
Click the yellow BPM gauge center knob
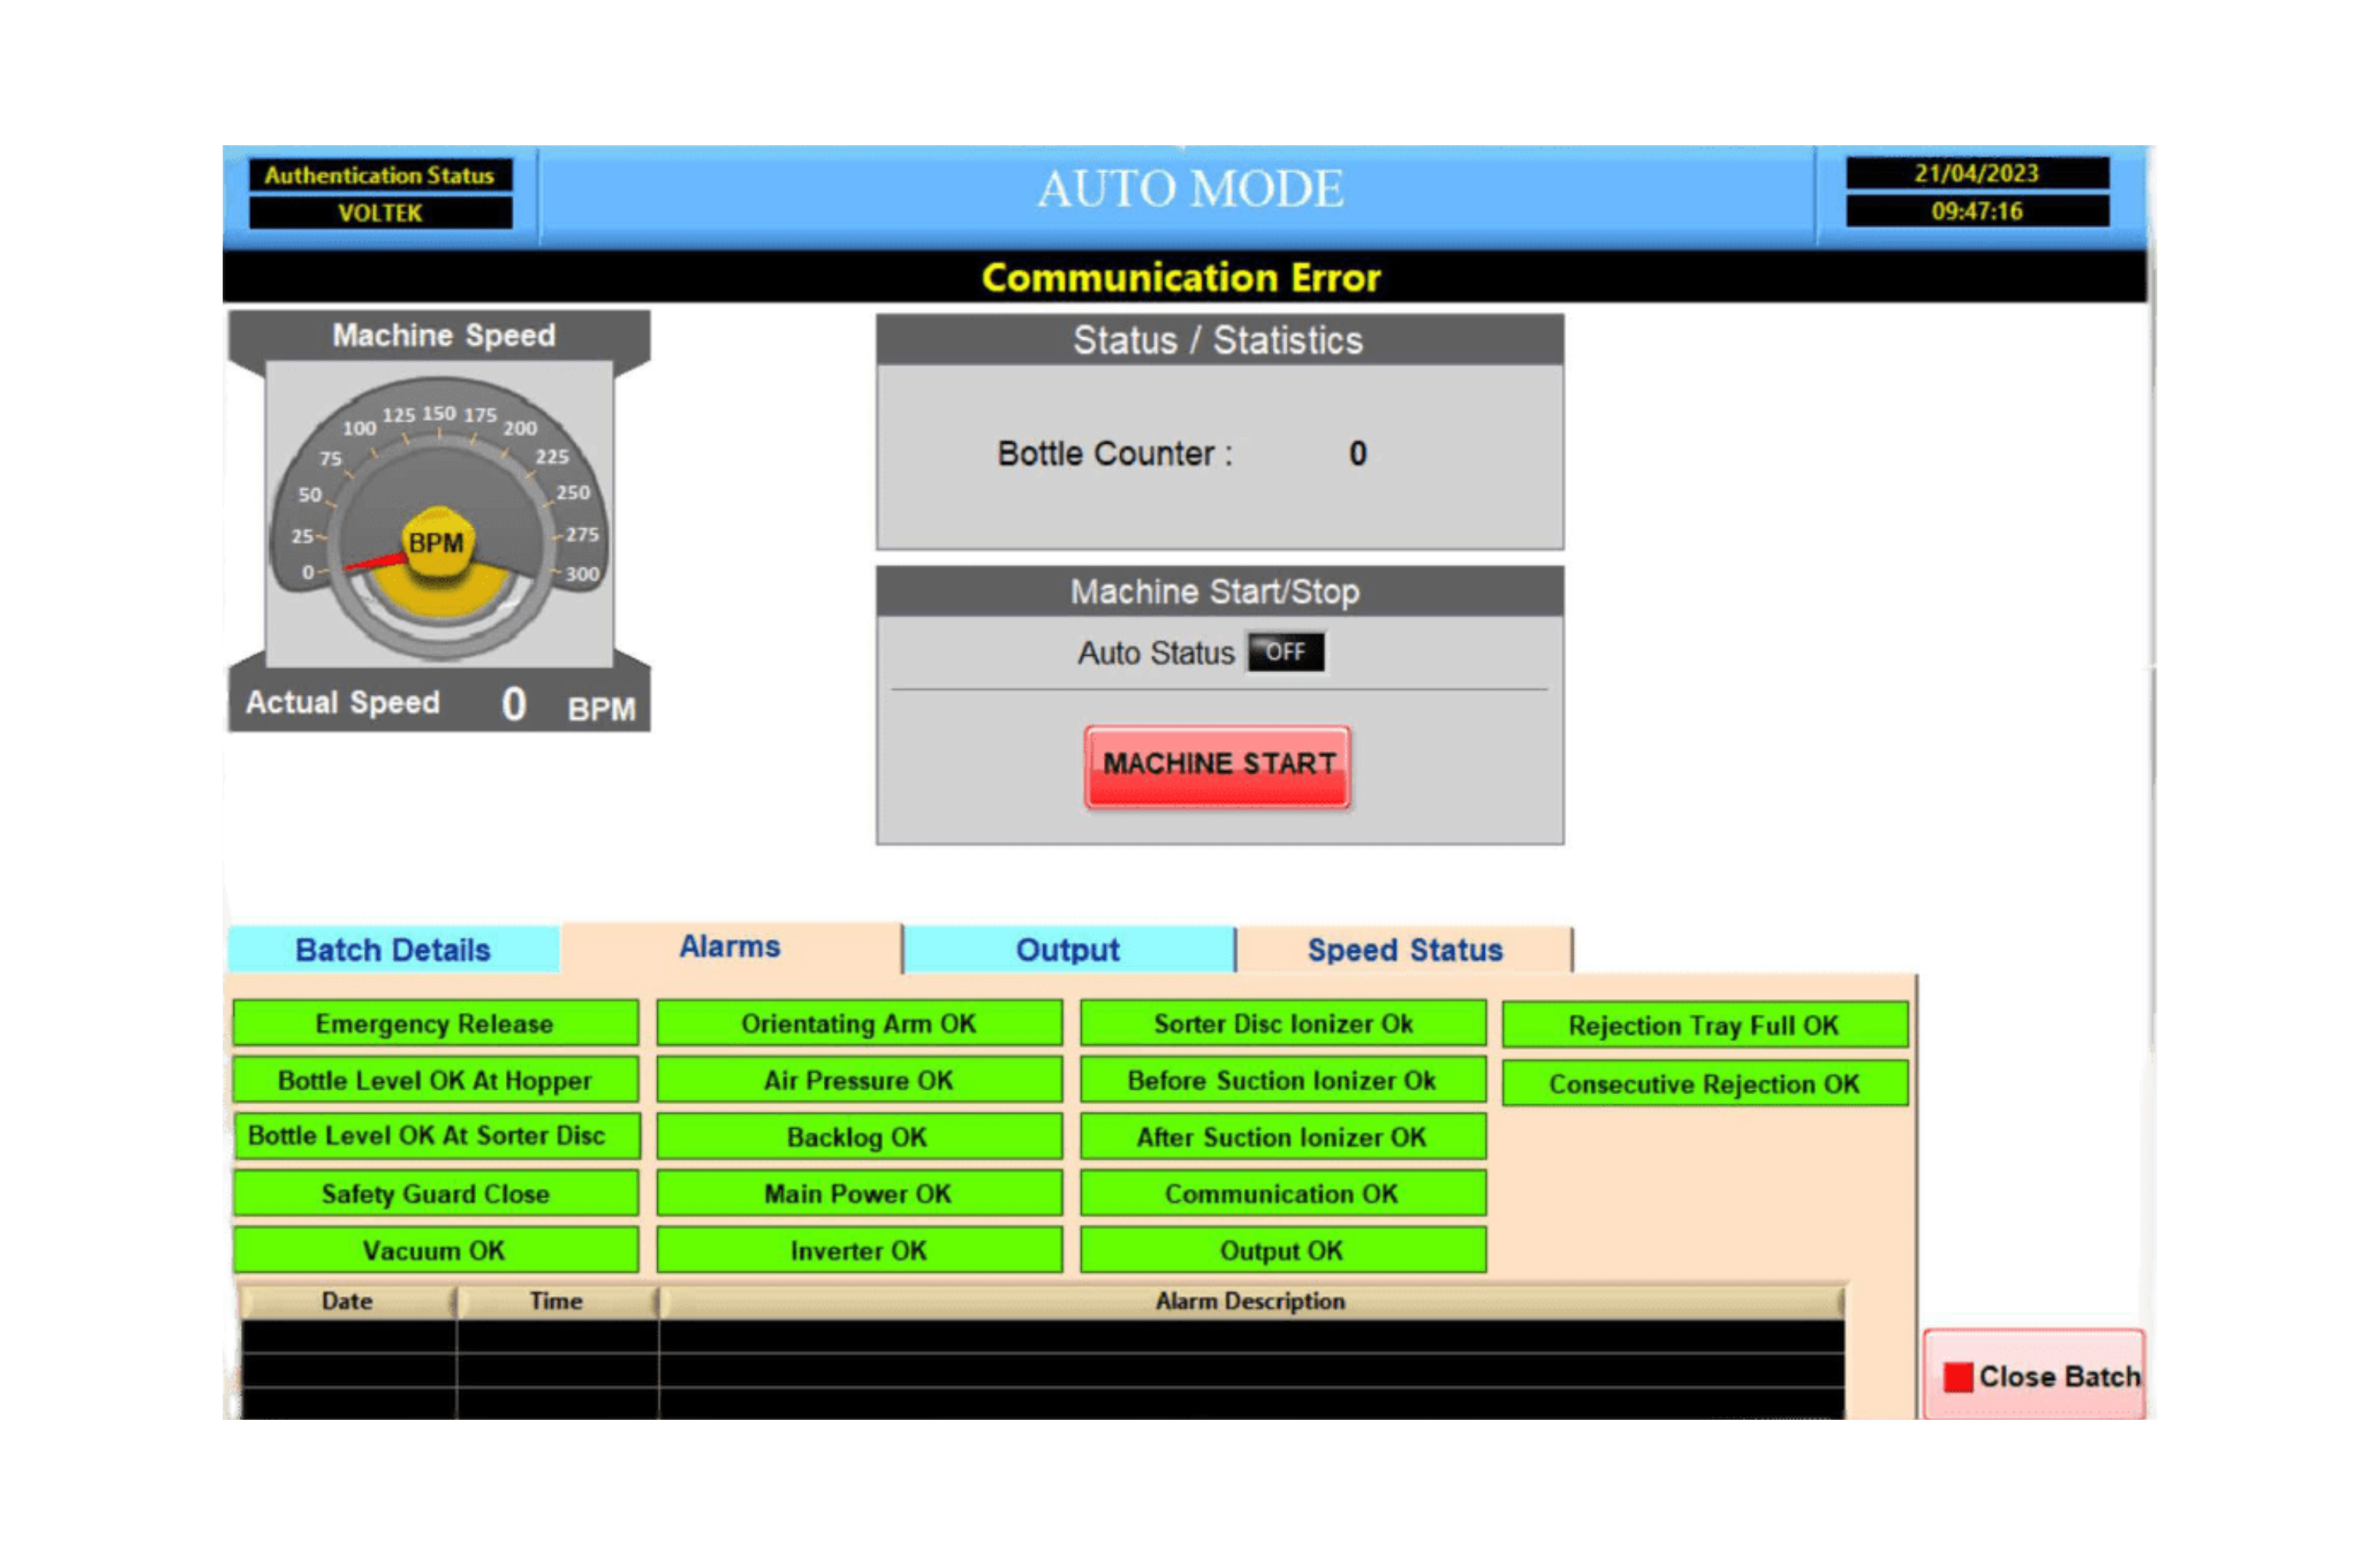pyautogui.click(x=437, y=543)
